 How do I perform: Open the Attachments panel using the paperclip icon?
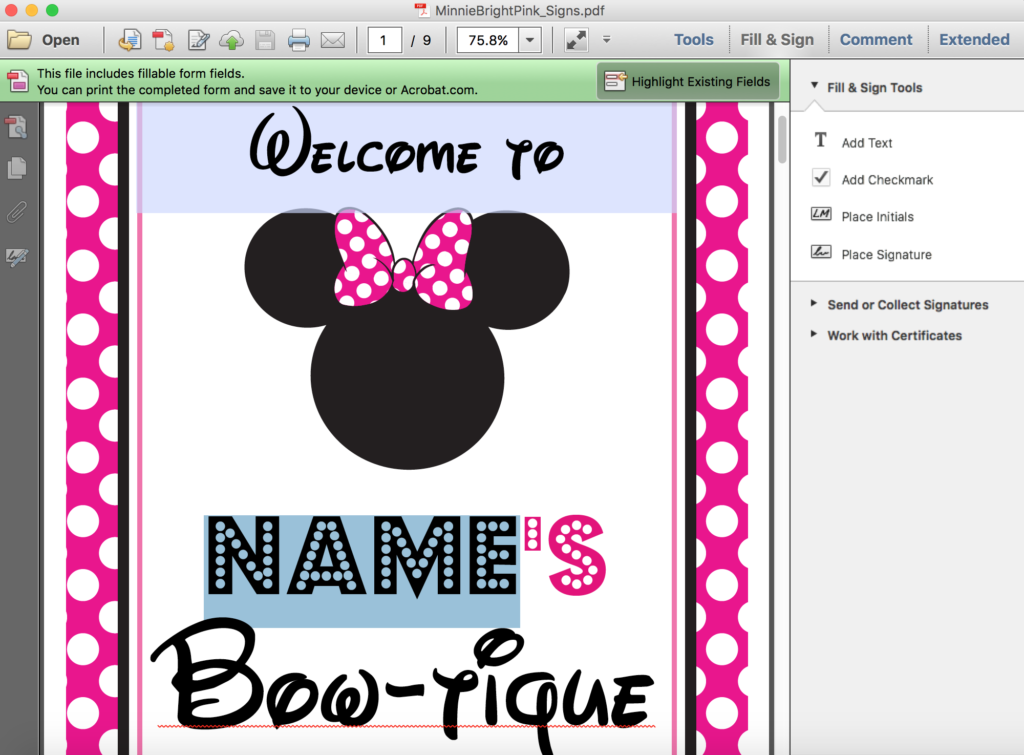tap(18, 210)
